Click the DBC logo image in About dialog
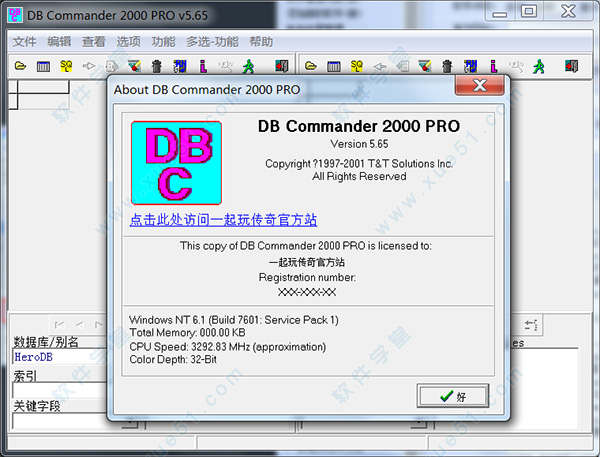The image size is (600, 457). pyautogui.click(x=176, y=163)
